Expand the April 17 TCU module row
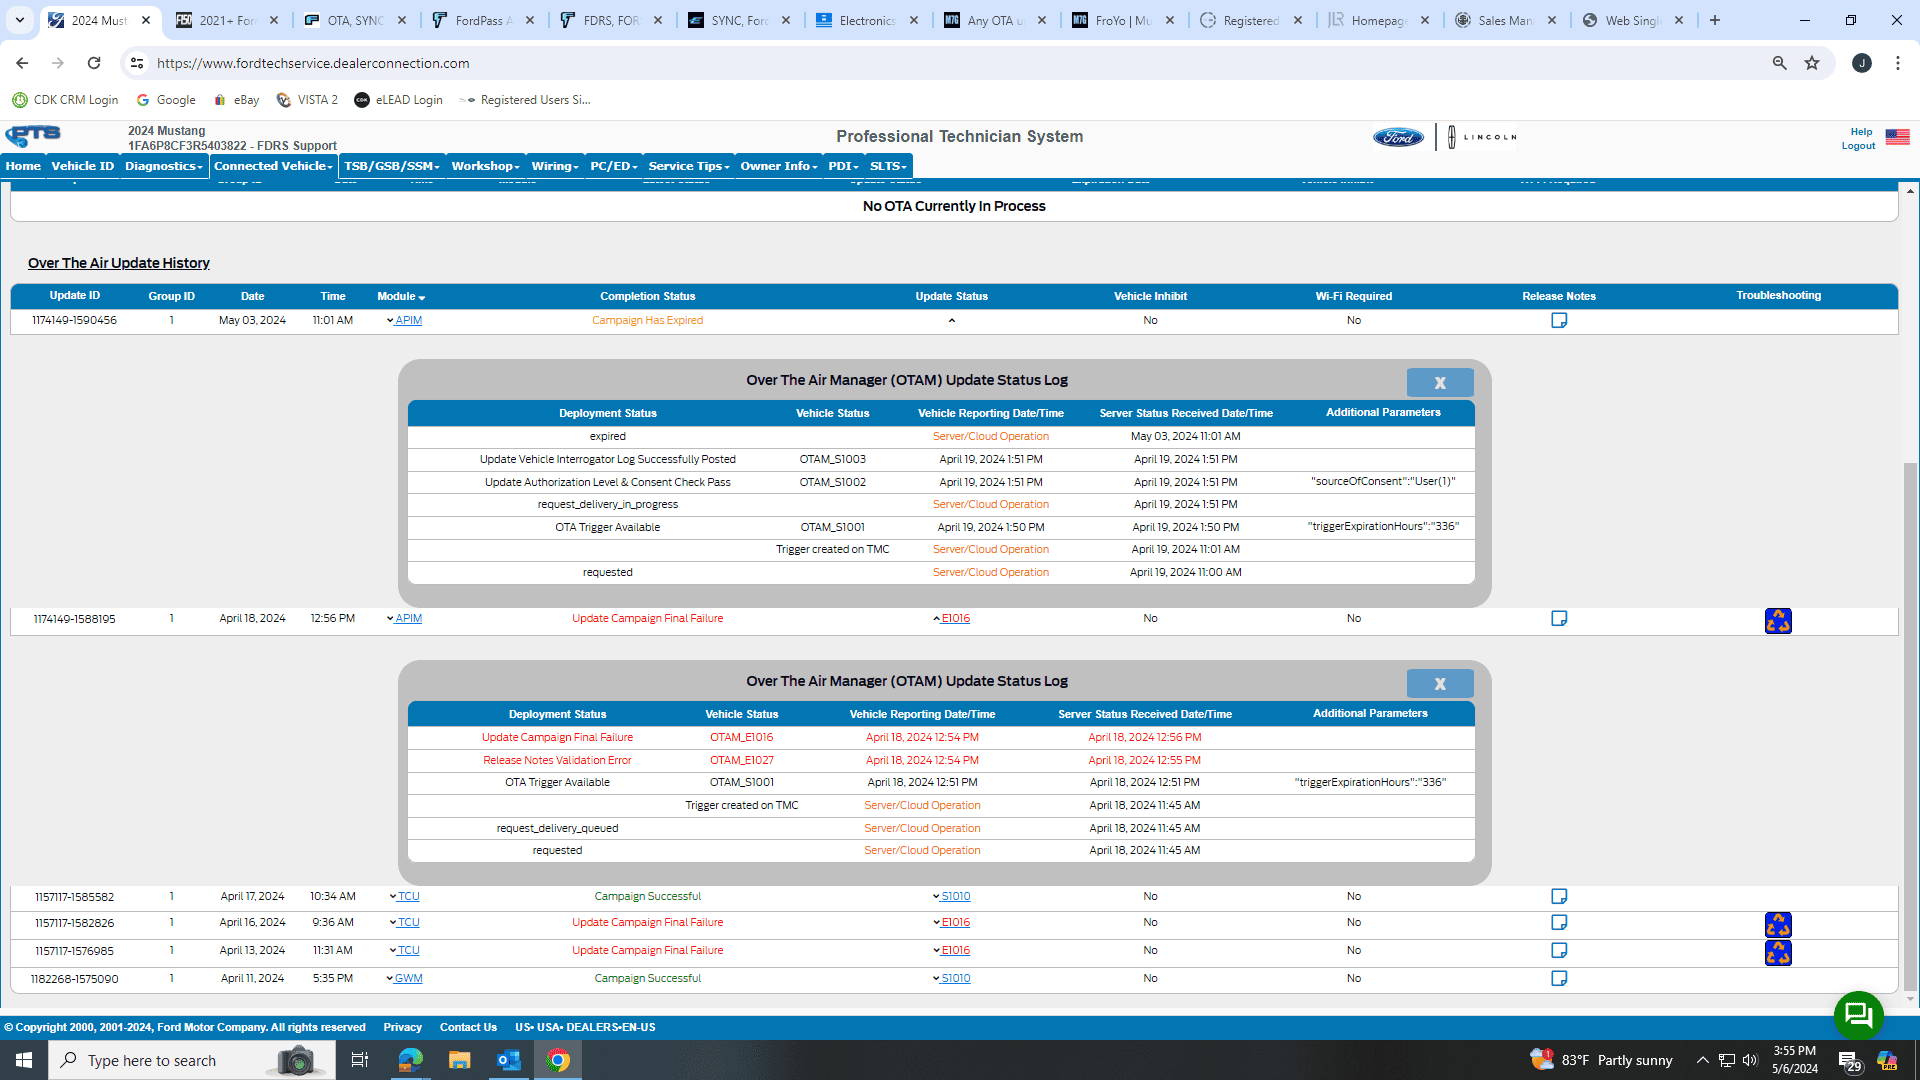Image resolution: width=1920 pixels, height=1080 pixels. point(392,896)
